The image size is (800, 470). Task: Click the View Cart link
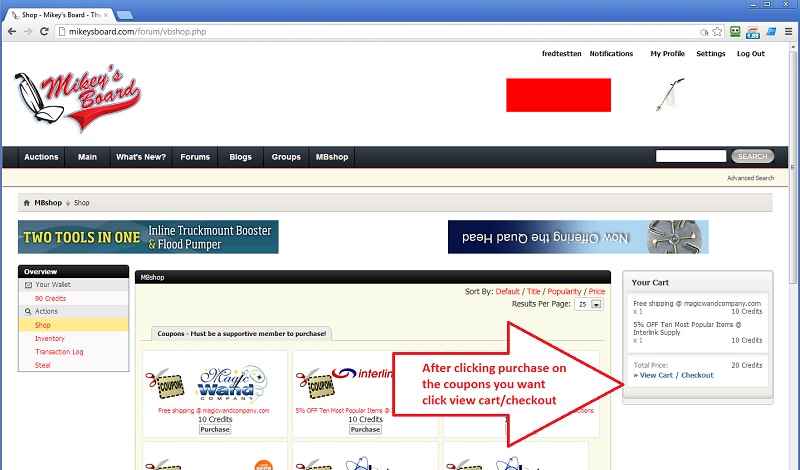656,375
